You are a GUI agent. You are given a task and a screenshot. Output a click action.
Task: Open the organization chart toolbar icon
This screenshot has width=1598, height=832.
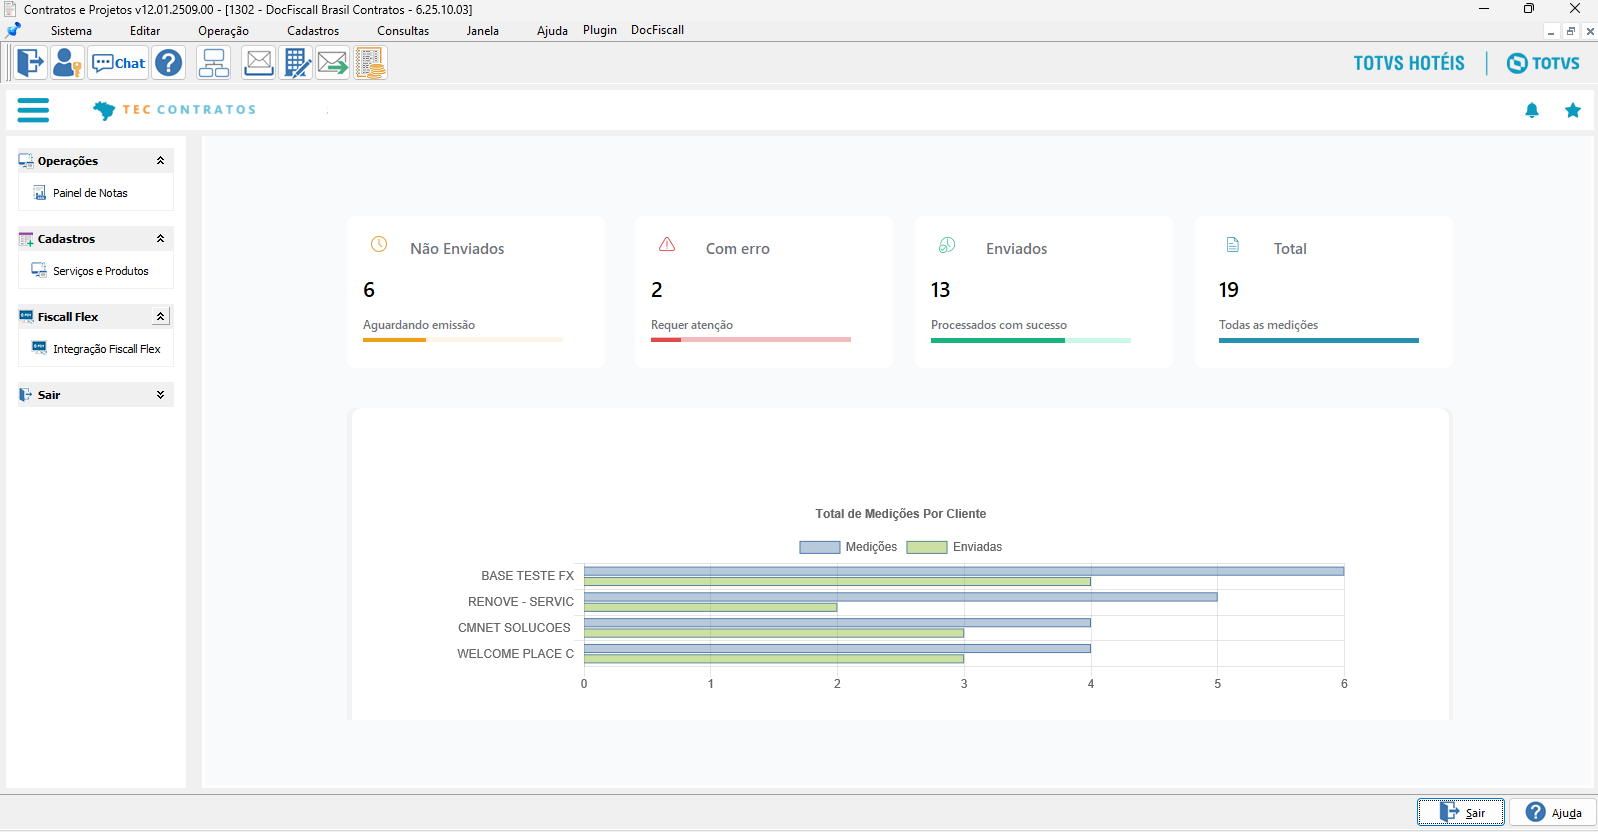pos(214,63)
